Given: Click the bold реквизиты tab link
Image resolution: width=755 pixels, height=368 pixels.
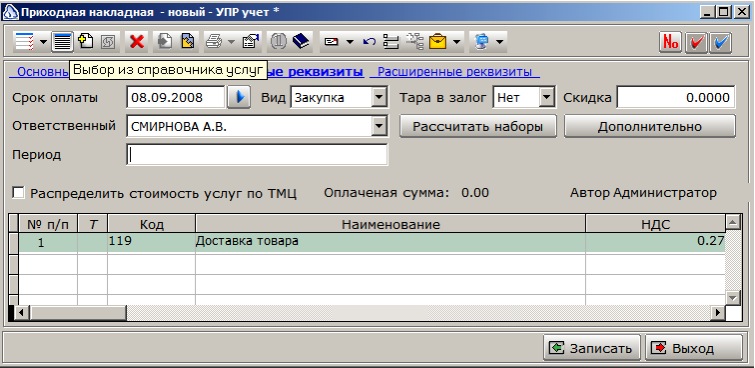Looking at the screenshot, I should pos(315,72).
